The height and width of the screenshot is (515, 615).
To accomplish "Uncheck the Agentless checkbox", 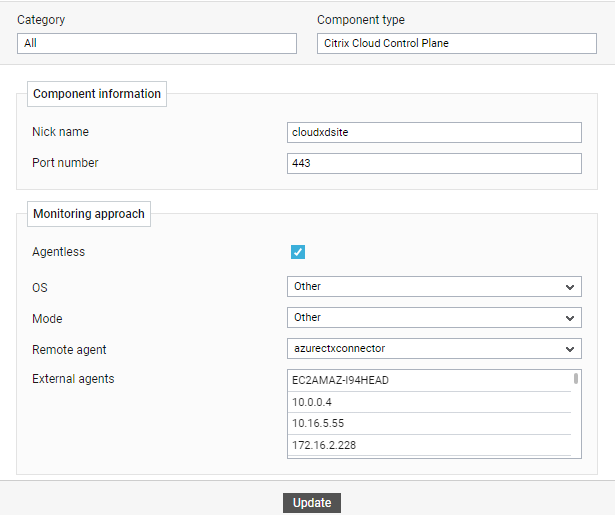I will point(298,252).
